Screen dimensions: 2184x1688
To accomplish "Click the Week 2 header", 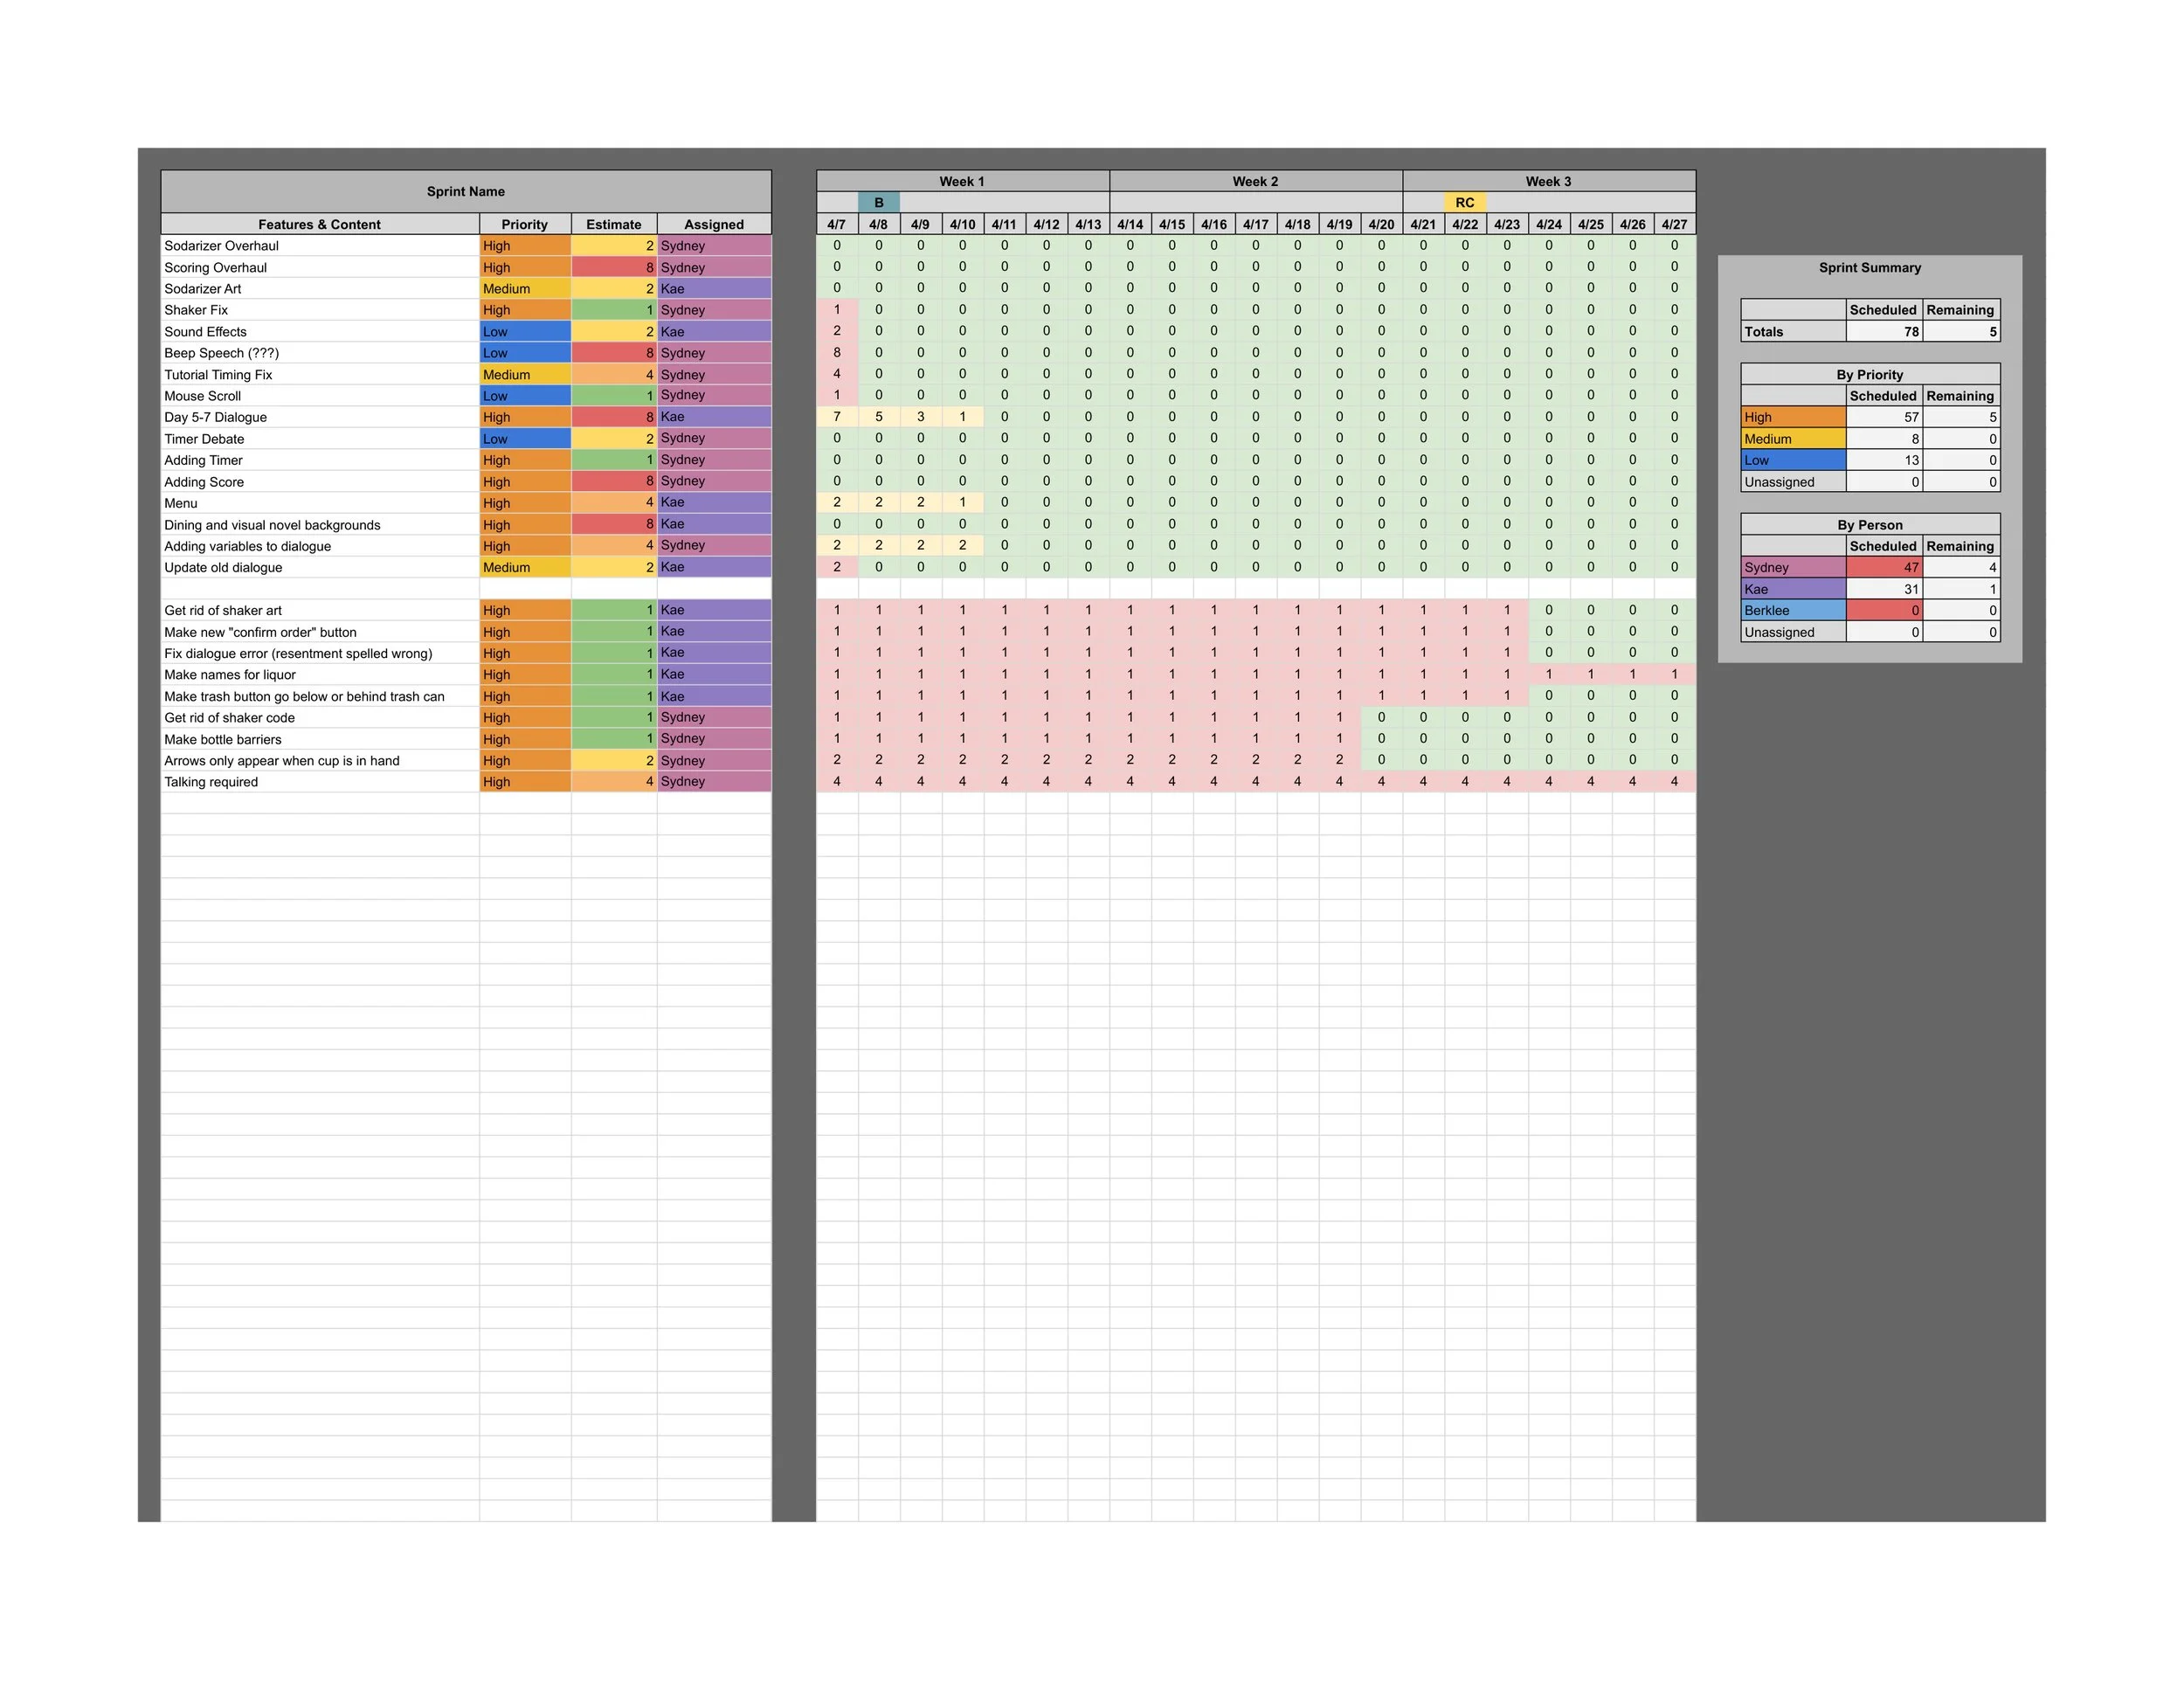I will [x=1255, y=181].
